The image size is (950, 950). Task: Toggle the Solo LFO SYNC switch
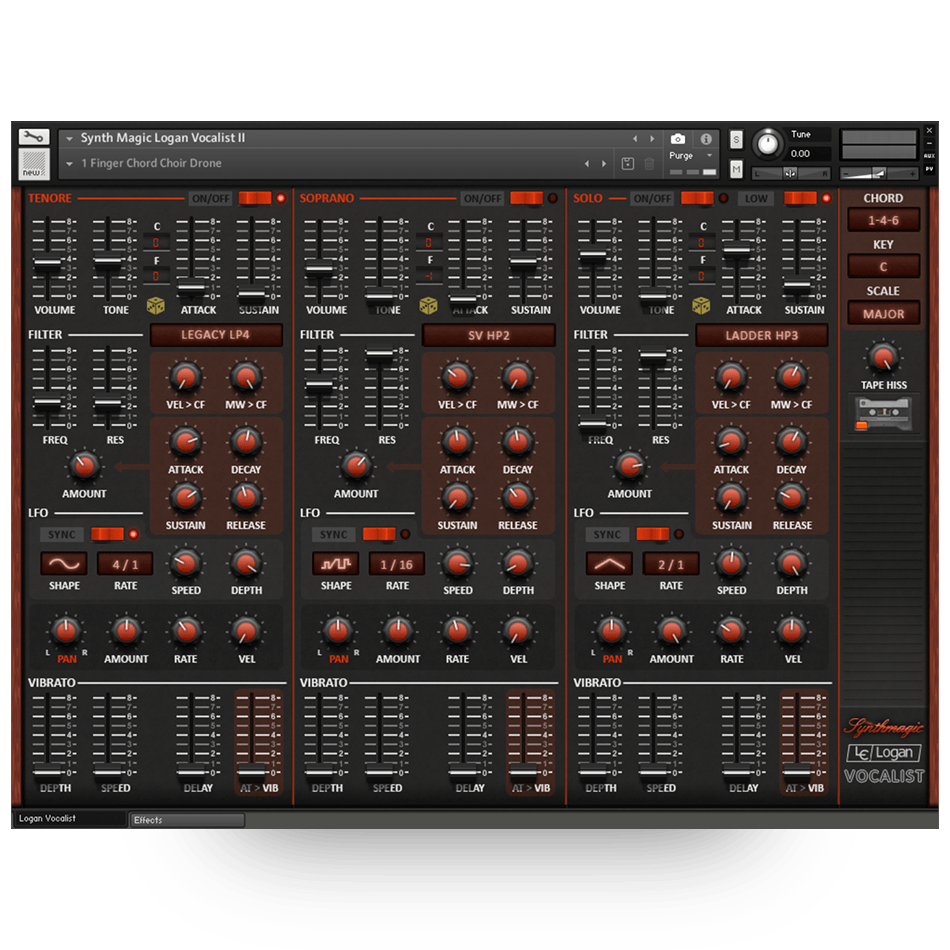[653, 534]
